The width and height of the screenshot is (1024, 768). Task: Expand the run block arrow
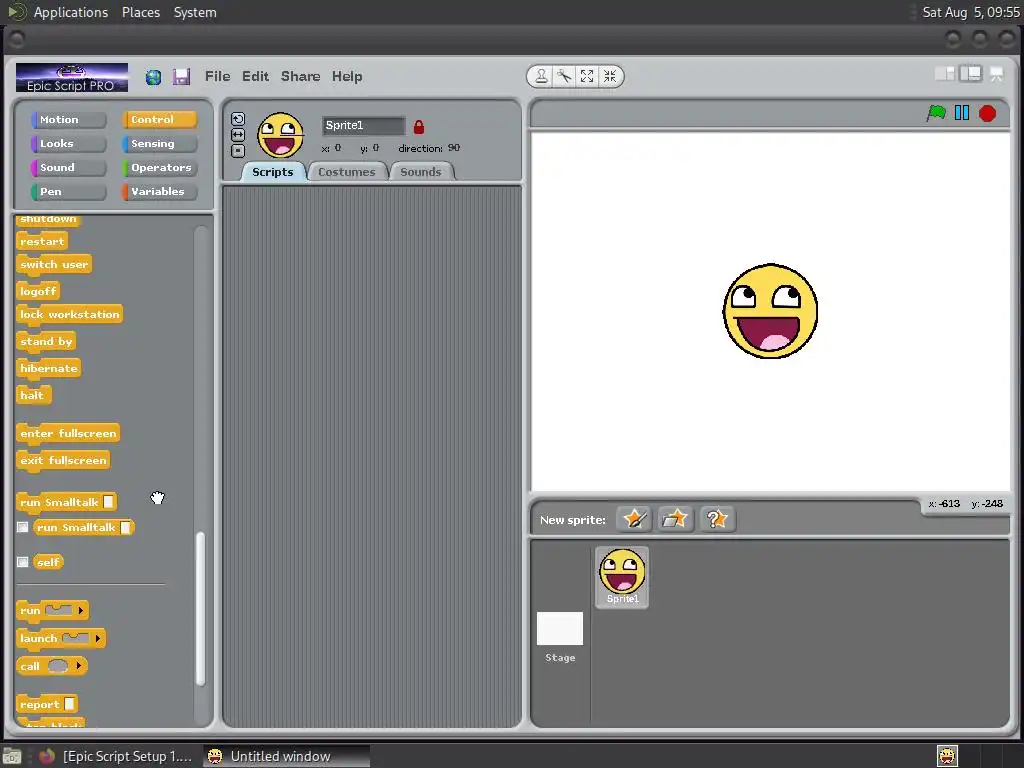point(80,611)
